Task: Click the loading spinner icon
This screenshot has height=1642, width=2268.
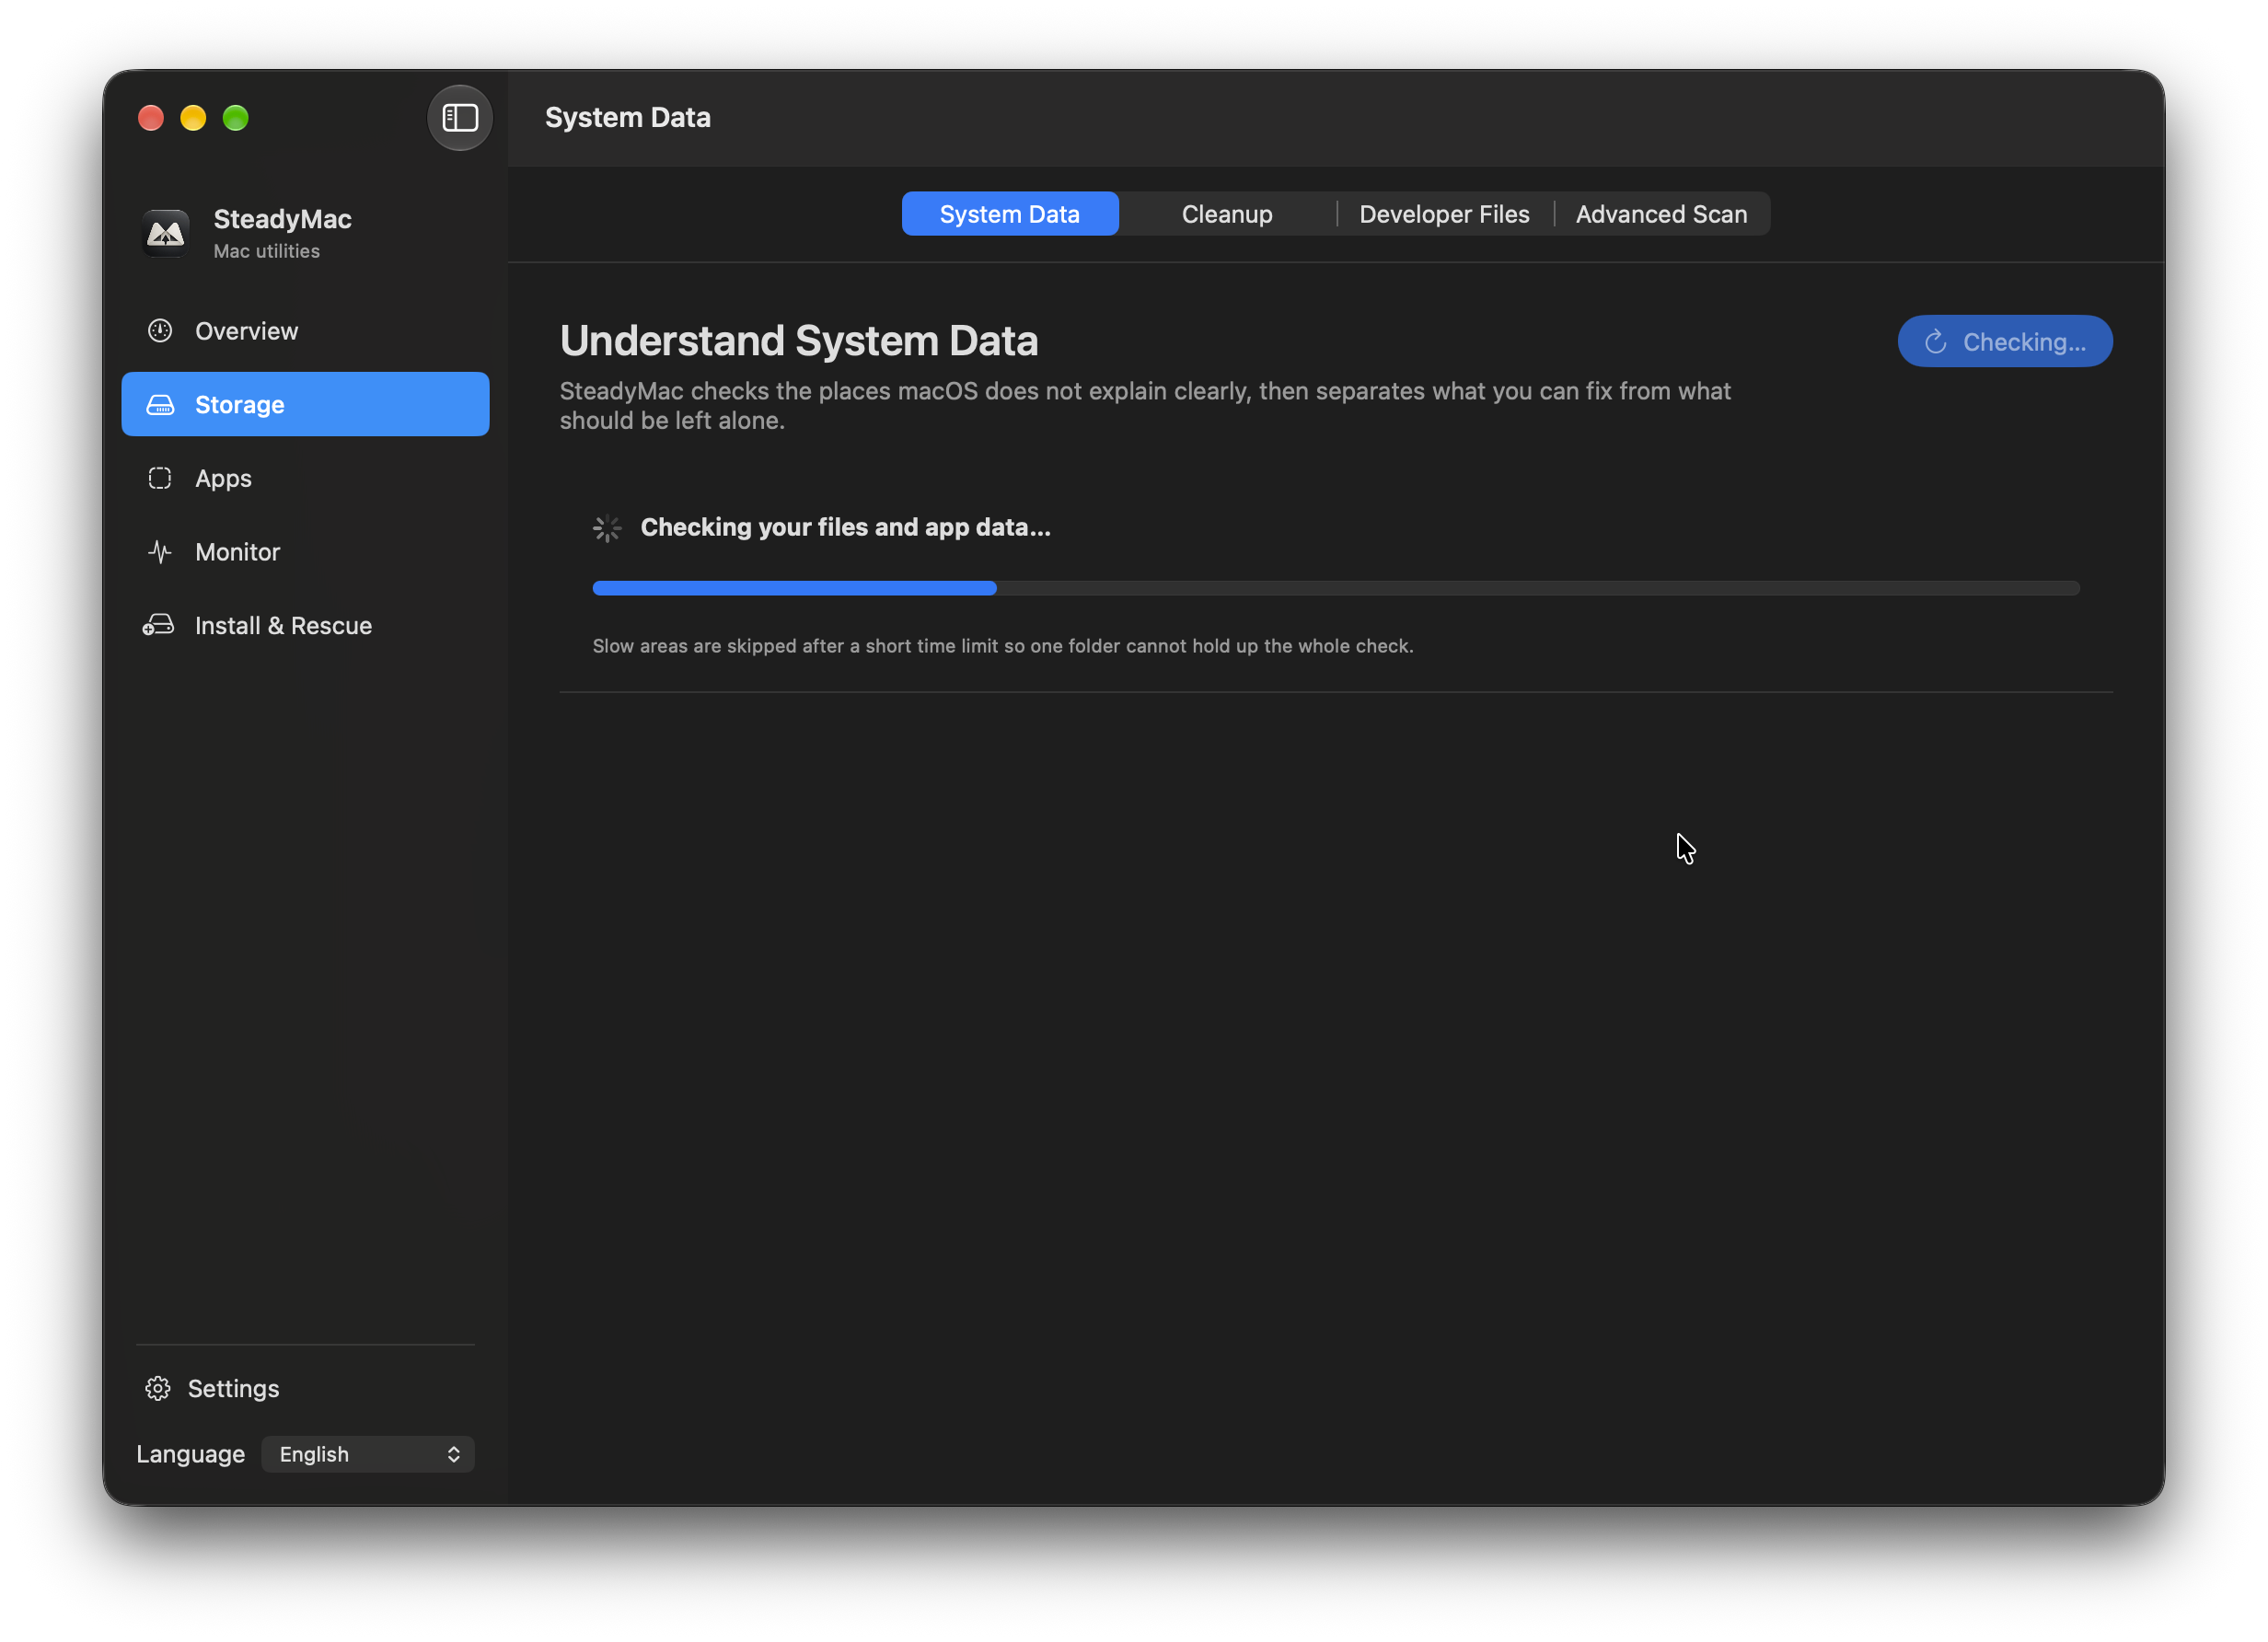Action: pos(607,528)
